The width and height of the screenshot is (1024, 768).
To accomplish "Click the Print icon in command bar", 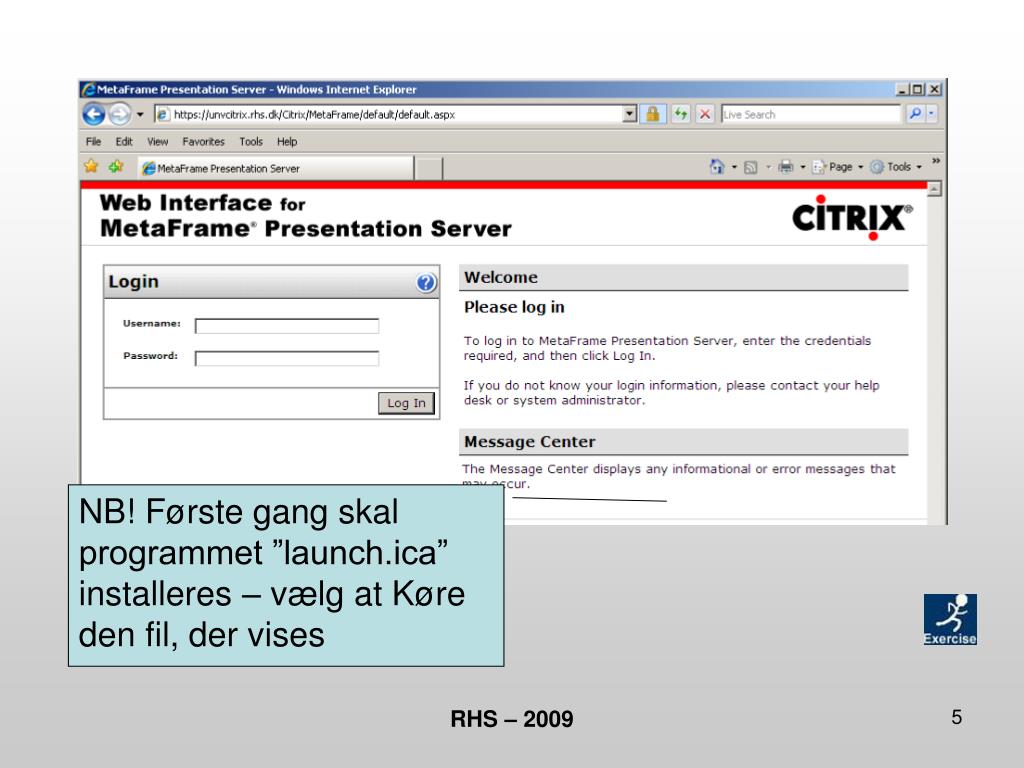I will click(786, 167).
